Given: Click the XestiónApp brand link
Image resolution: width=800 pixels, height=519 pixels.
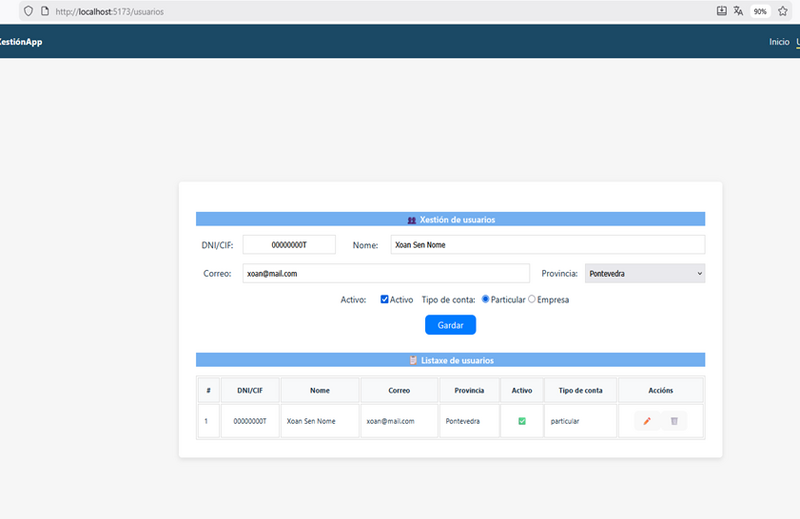Looking at the screenshot, I should [x=21, y=42].
